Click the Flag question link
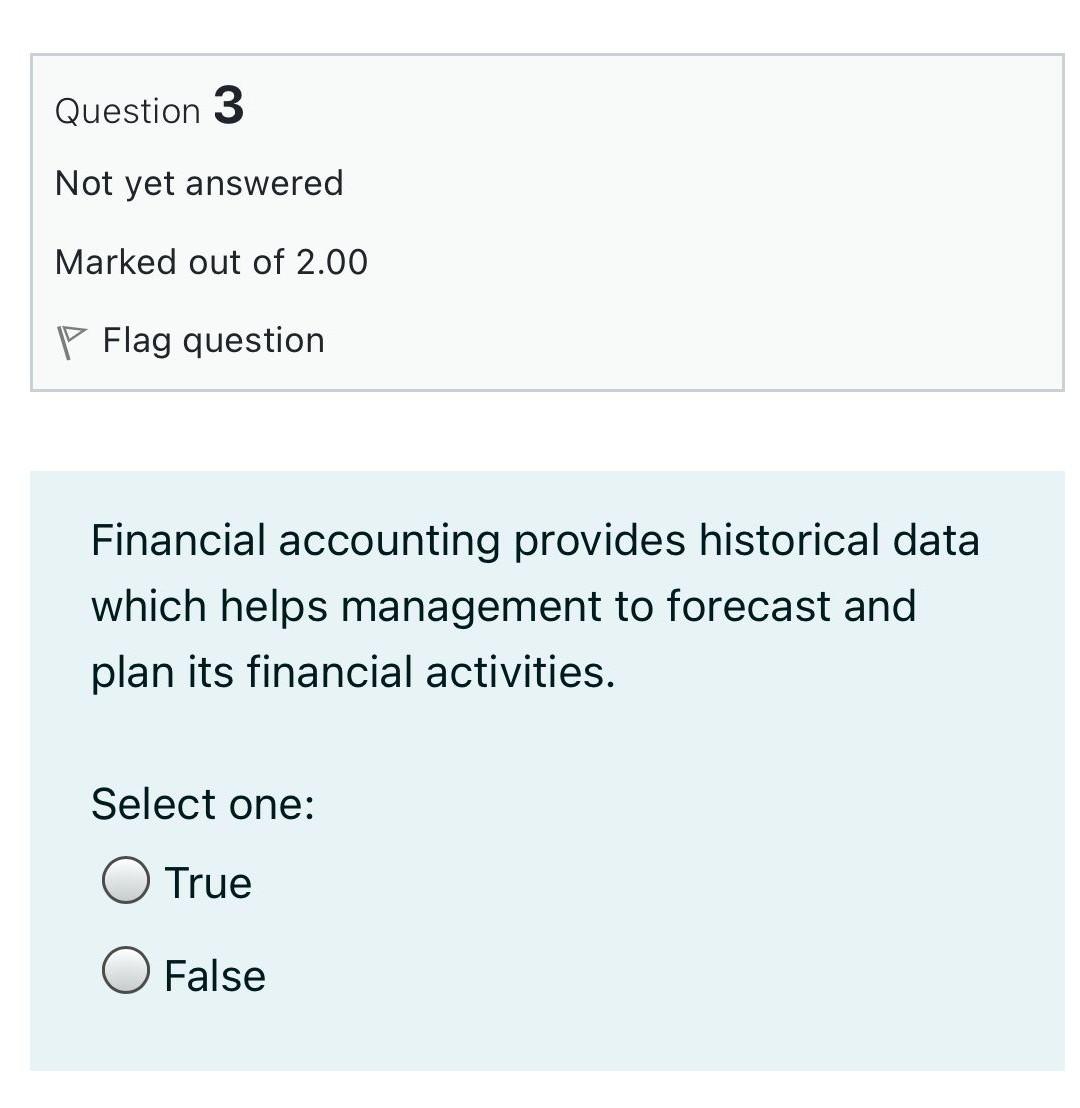The height and width of the screenshot is (1108, 1080). 212,340
